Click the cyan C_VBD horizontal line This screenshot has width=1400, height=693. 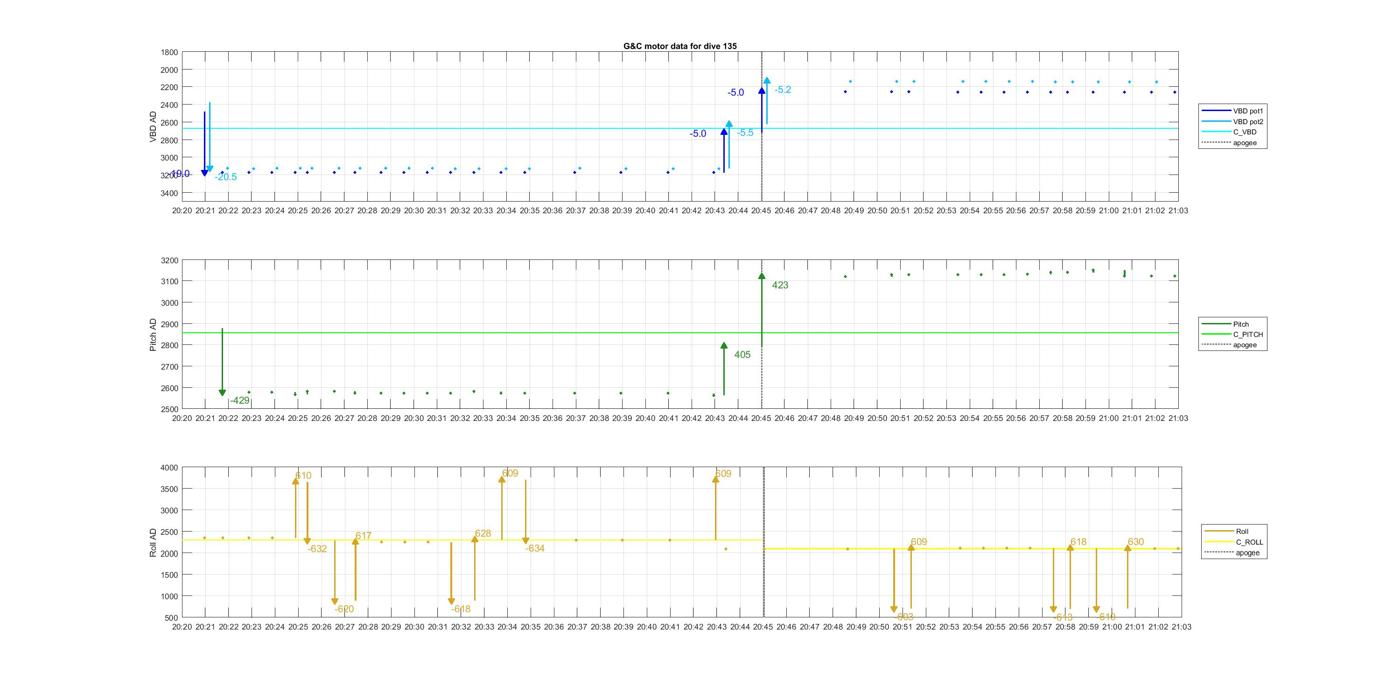[680, 128]
